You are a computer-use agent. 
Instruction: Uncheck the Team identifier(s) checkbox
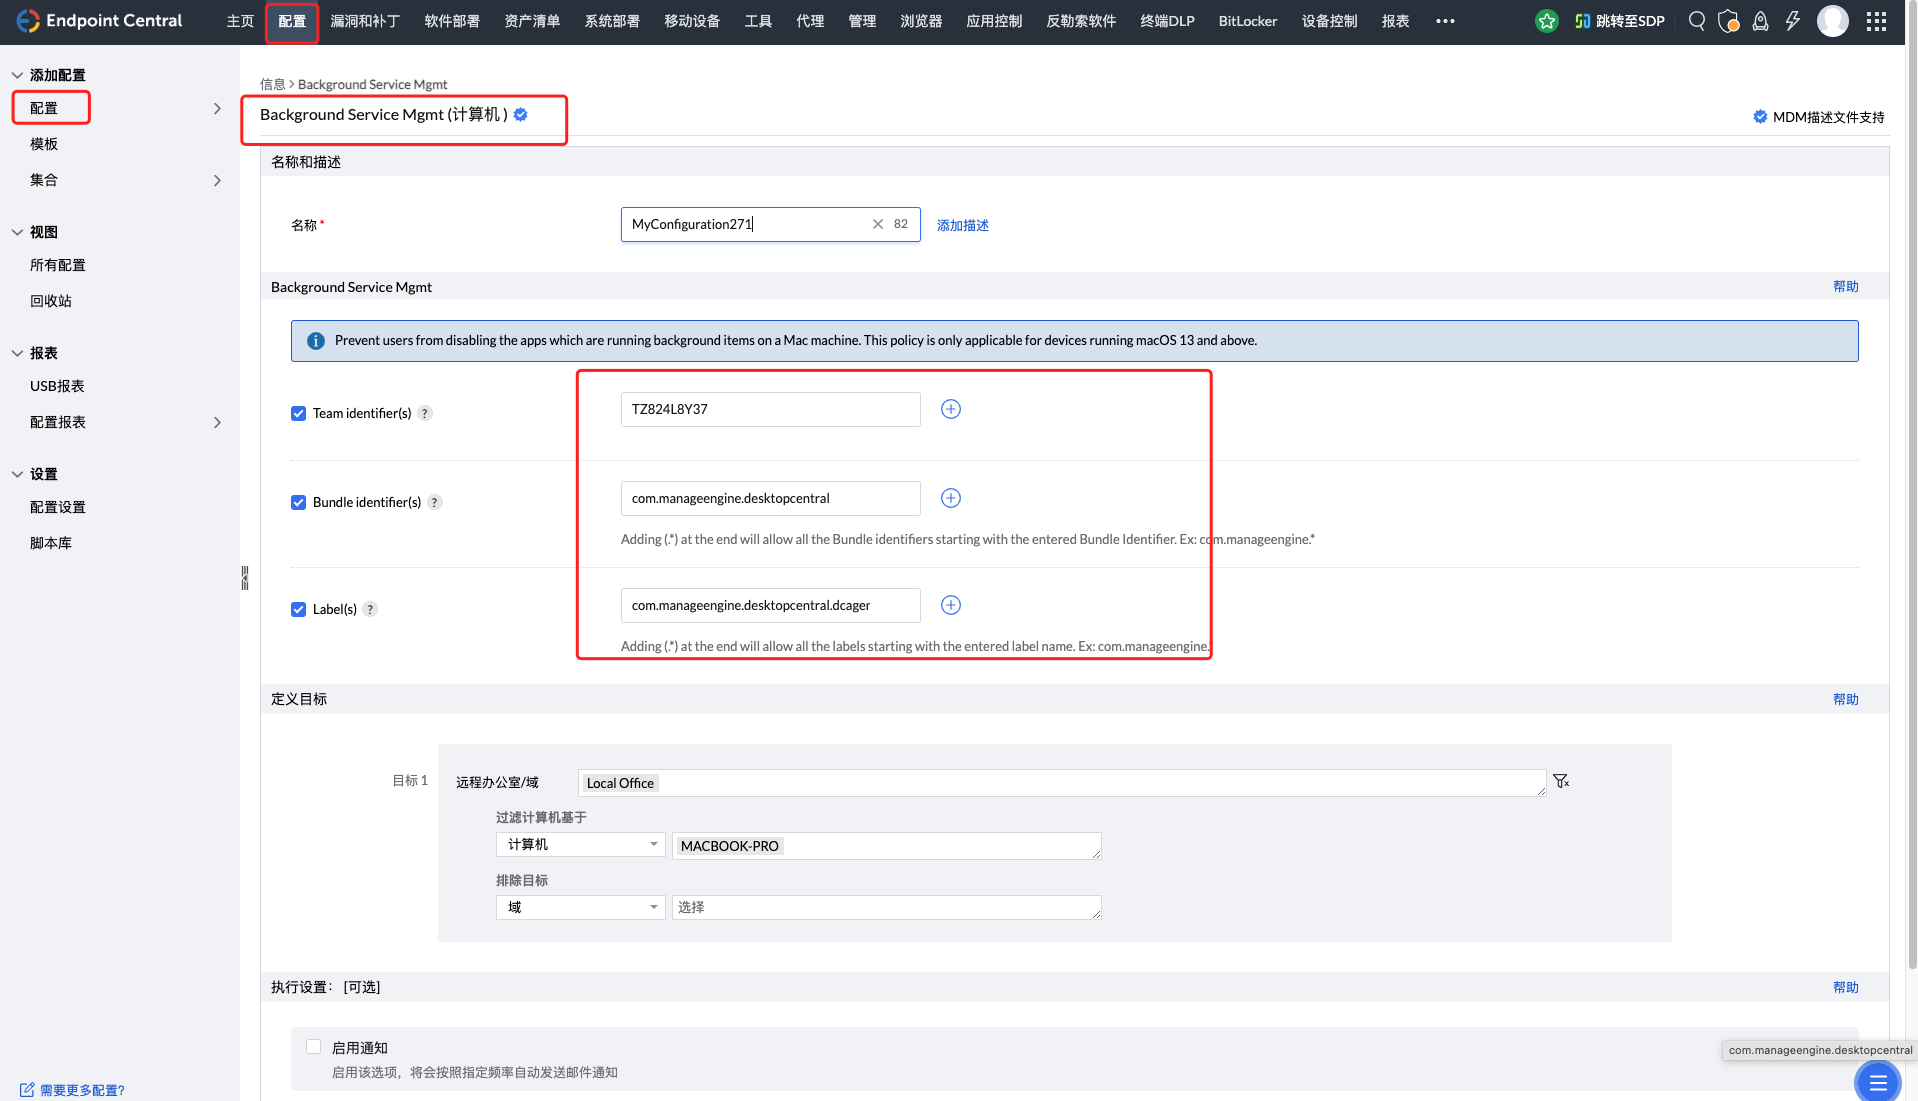click(298, 413)
